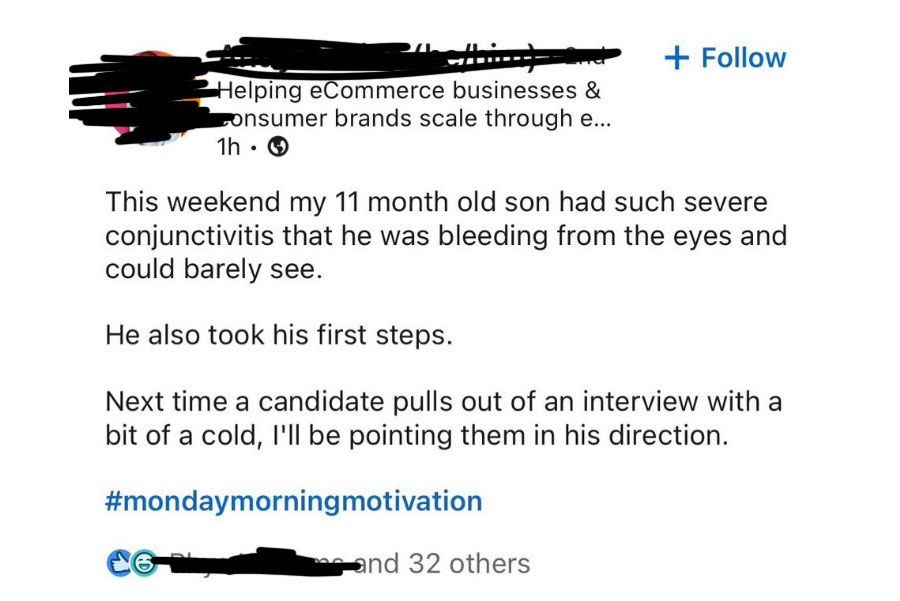900x601 pixels.
Task: Click the "could barely see." line
Action: pyautogui.click(x=215, y=271)
